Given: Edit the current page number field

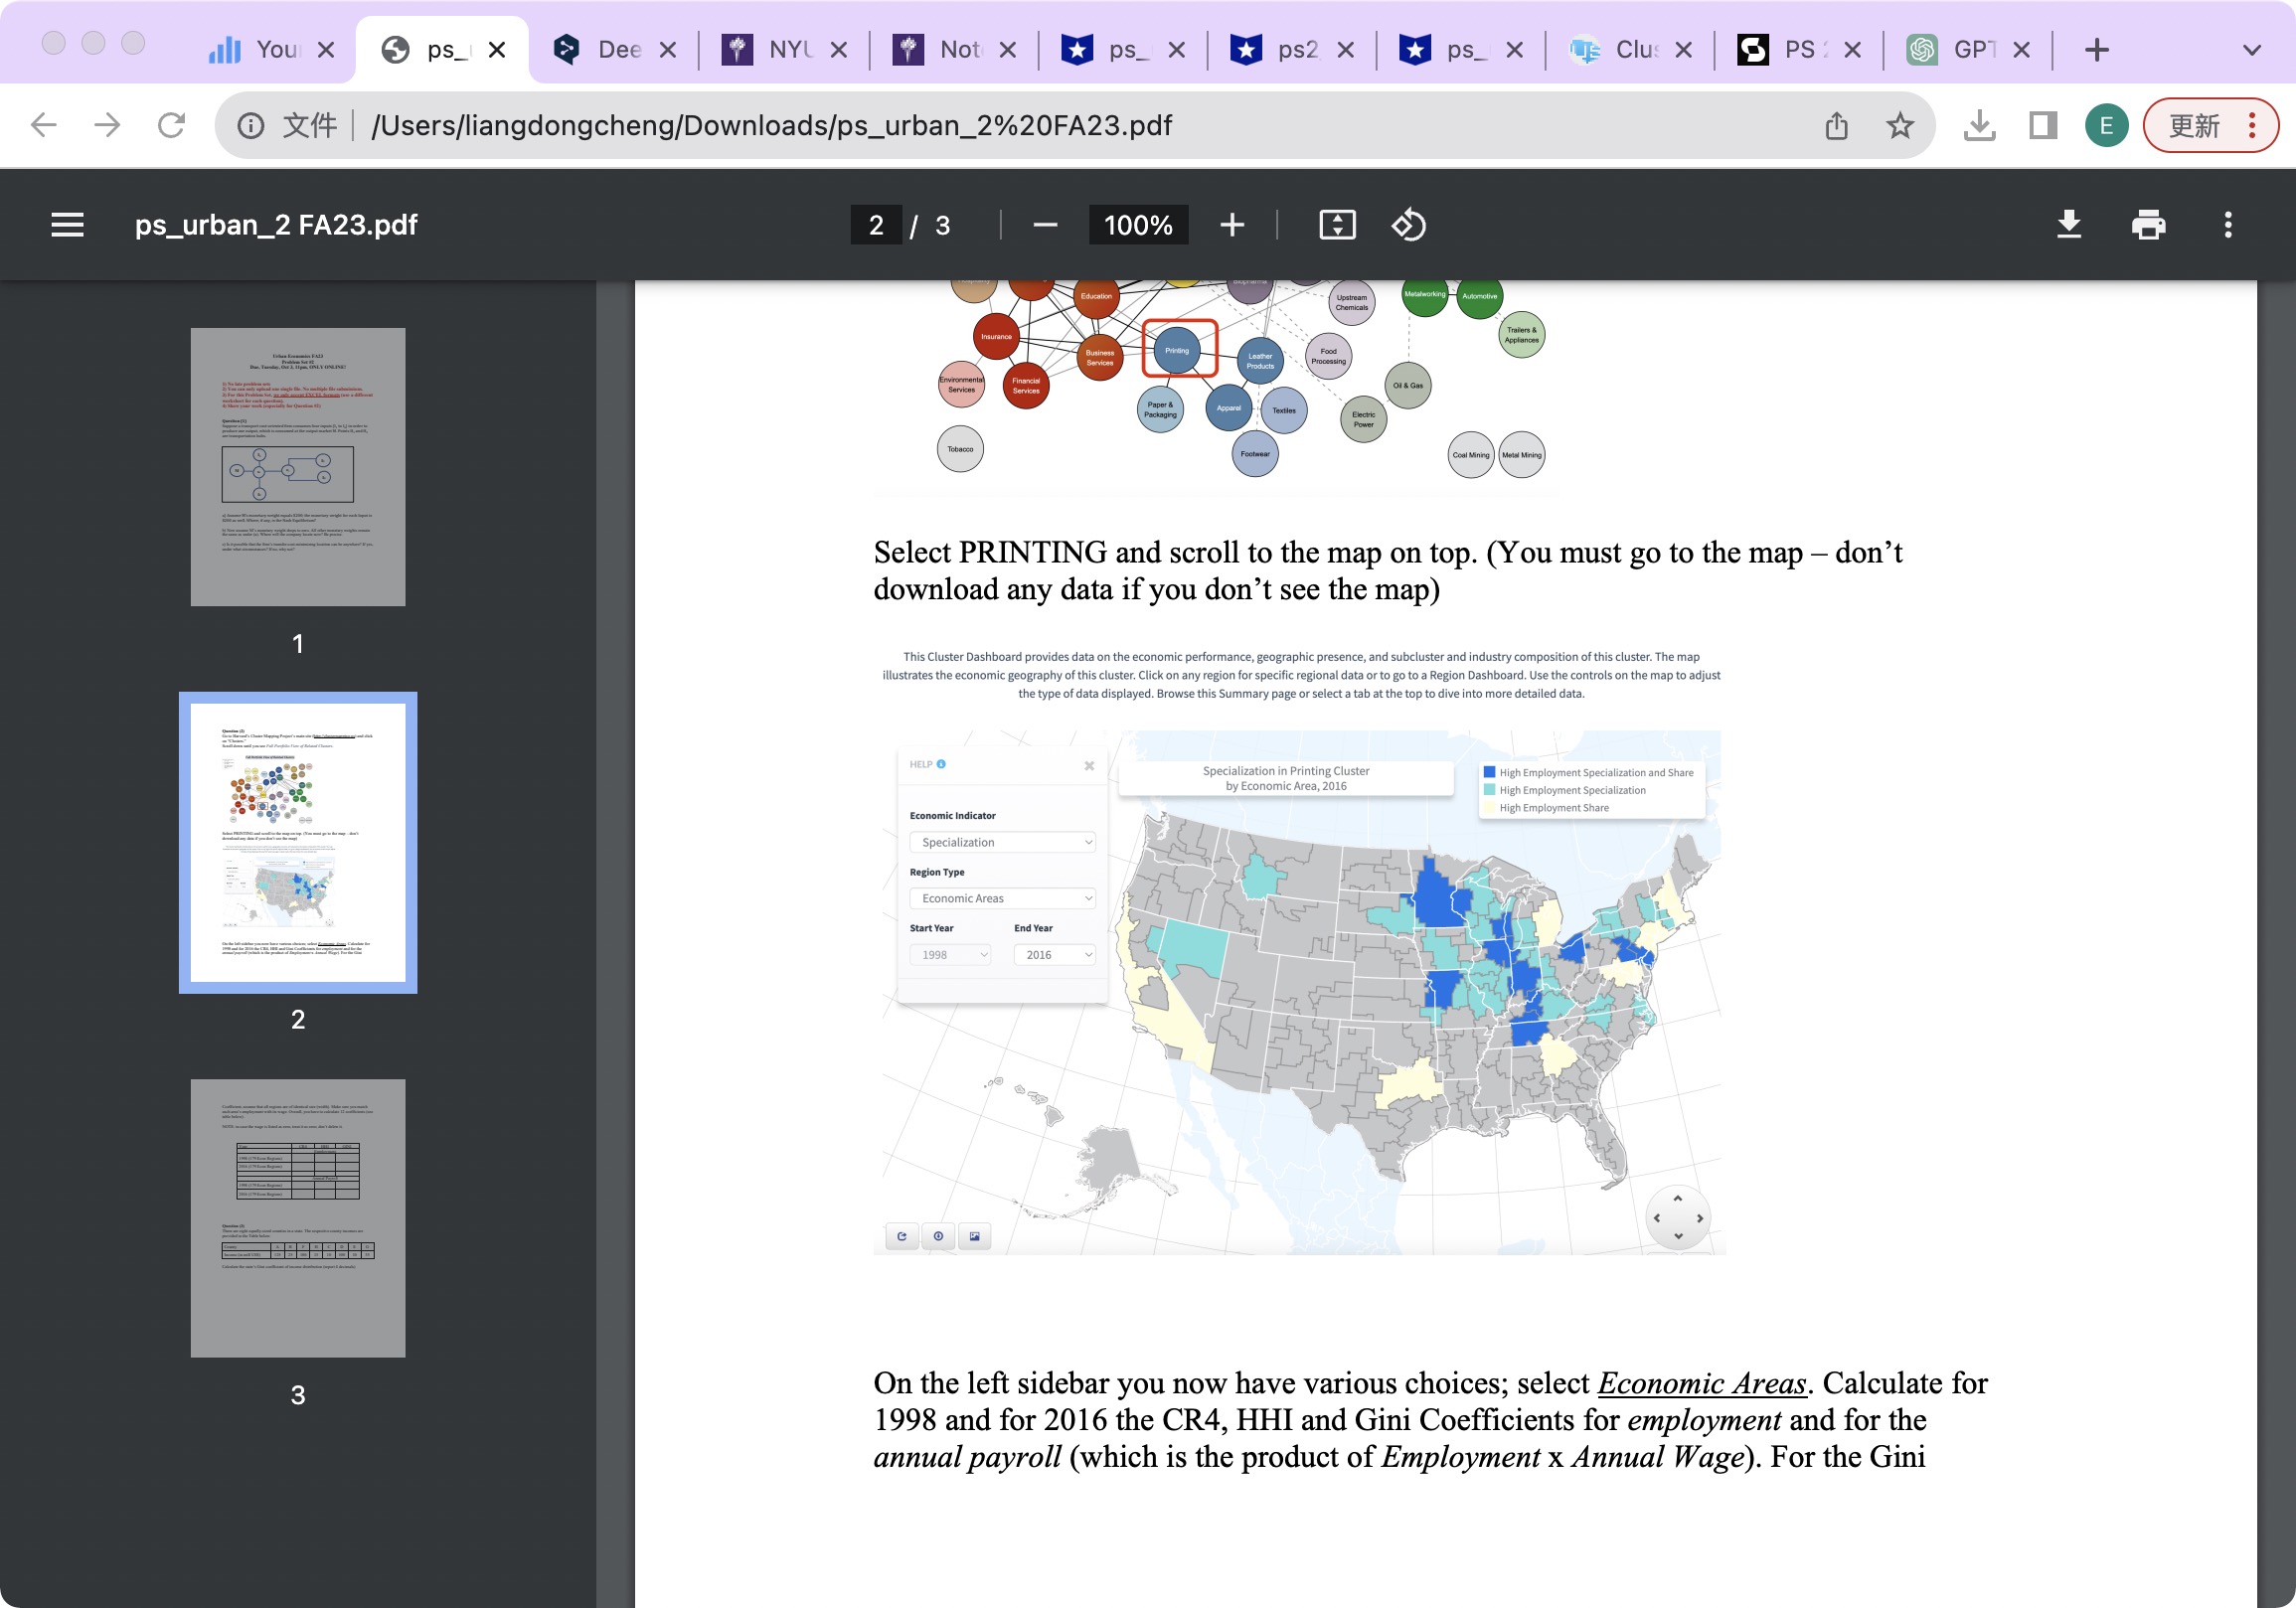Looking at the screenshot, I should (876, 225).
